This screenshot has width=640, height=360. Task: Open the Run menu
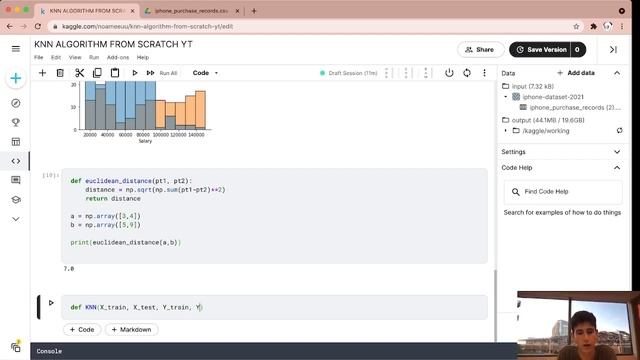(94, 58)
